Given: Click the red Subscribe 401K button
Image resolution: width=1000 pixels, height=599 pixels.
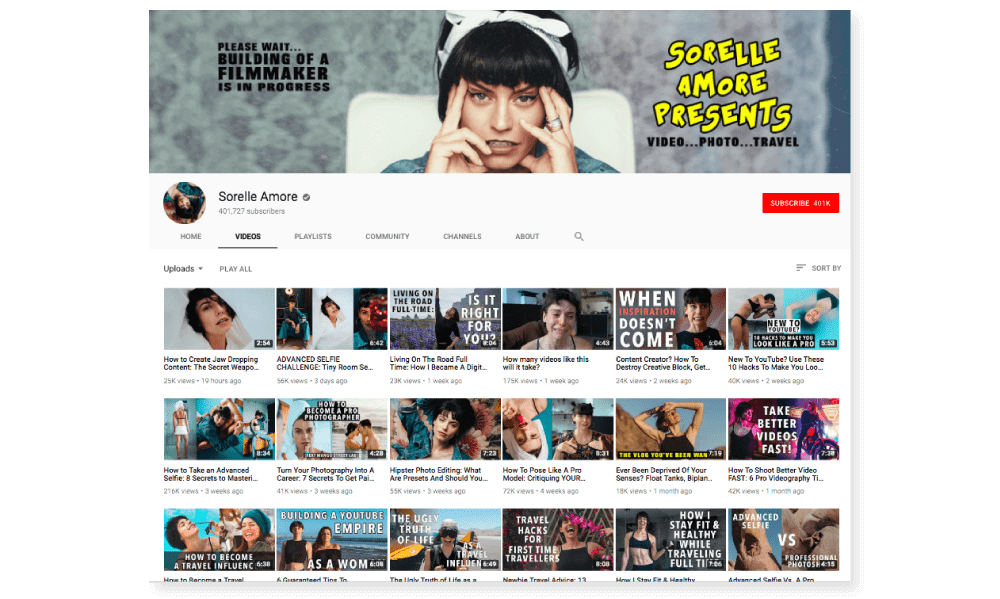Looking at the screenshot, I should point(800,203).
